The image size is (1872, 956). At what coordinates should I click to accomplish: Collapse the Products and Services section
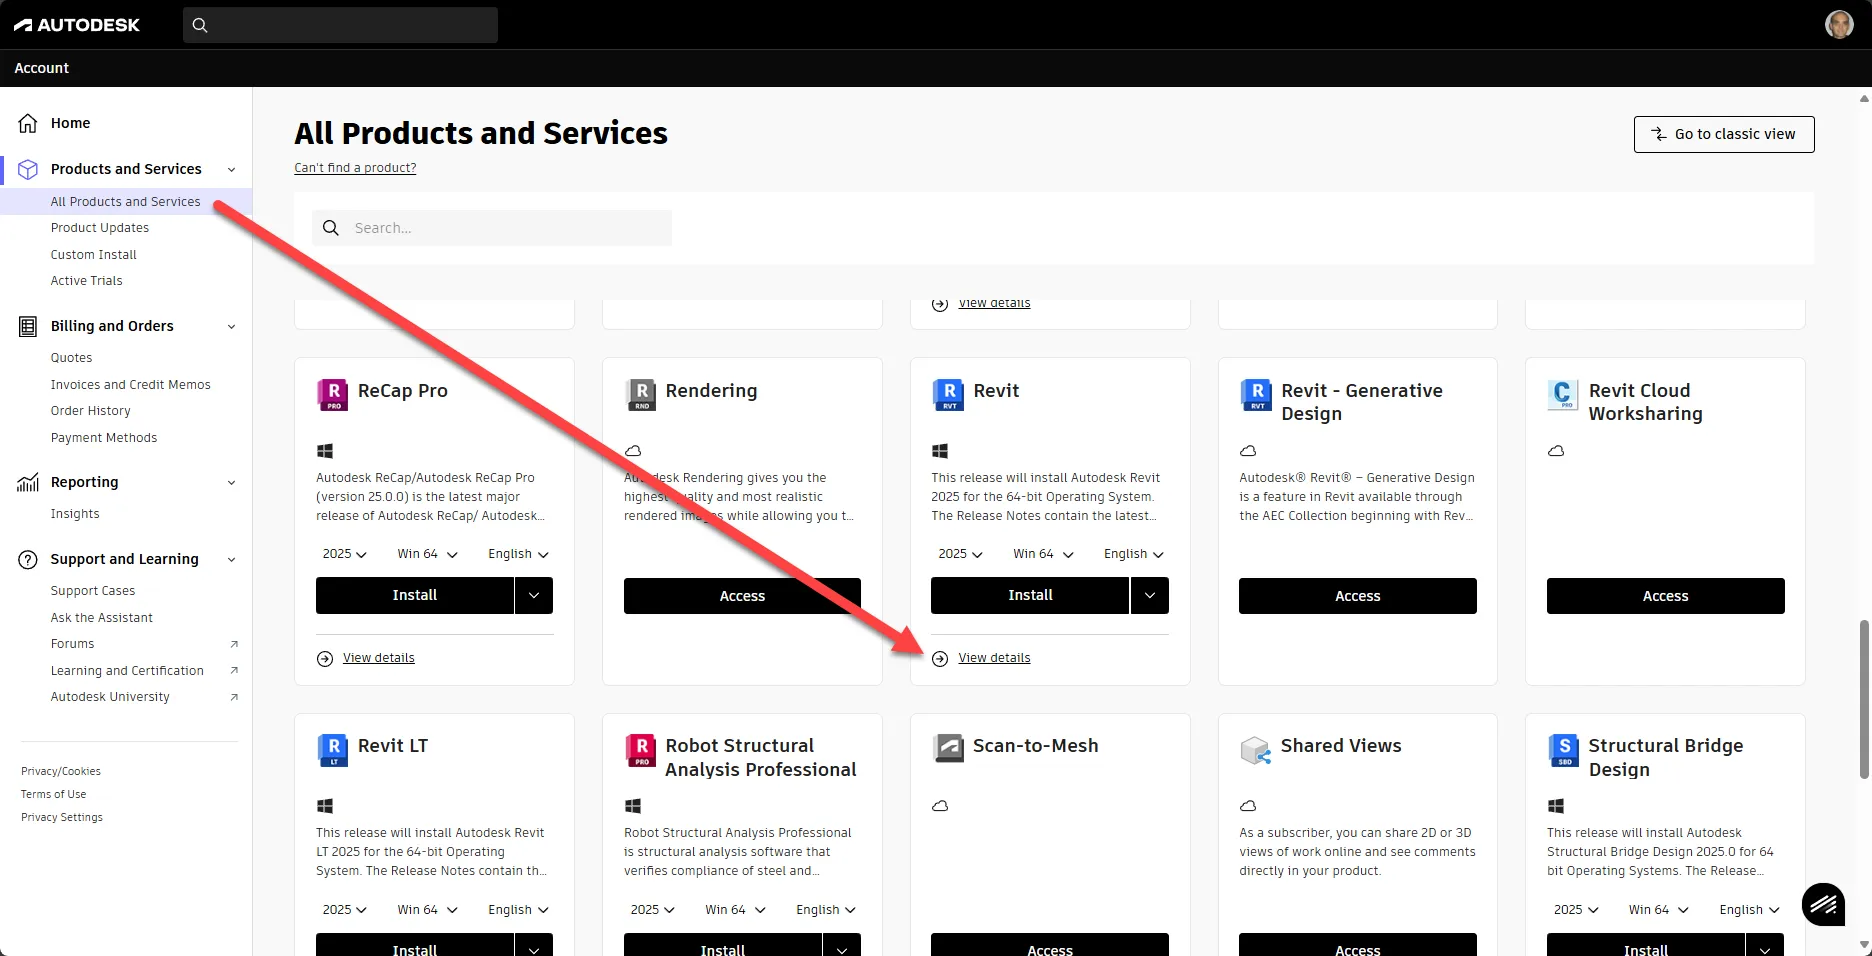click(x=232, y=170)
